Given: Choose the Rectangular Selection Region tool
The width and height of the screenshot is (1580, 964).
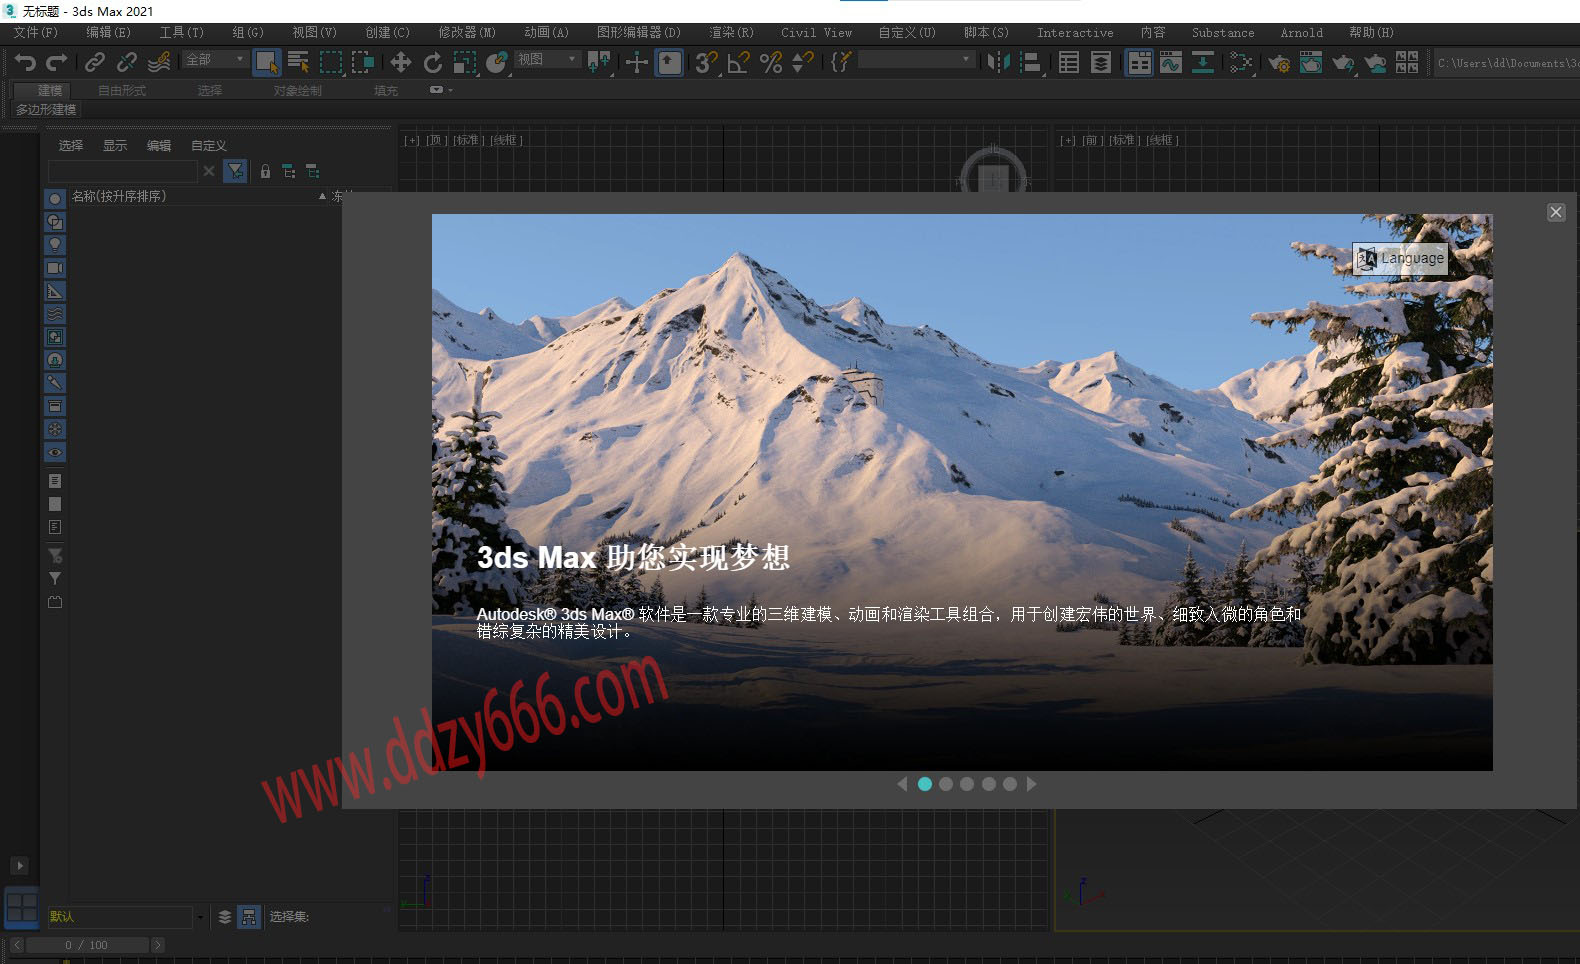Looking at the screenshot, I should [x=330, y=62].
